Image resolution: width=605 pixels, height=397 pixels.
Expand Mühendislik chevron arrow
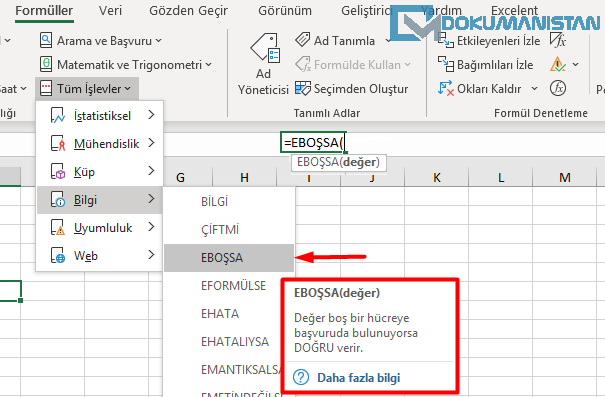click(151, 143)
